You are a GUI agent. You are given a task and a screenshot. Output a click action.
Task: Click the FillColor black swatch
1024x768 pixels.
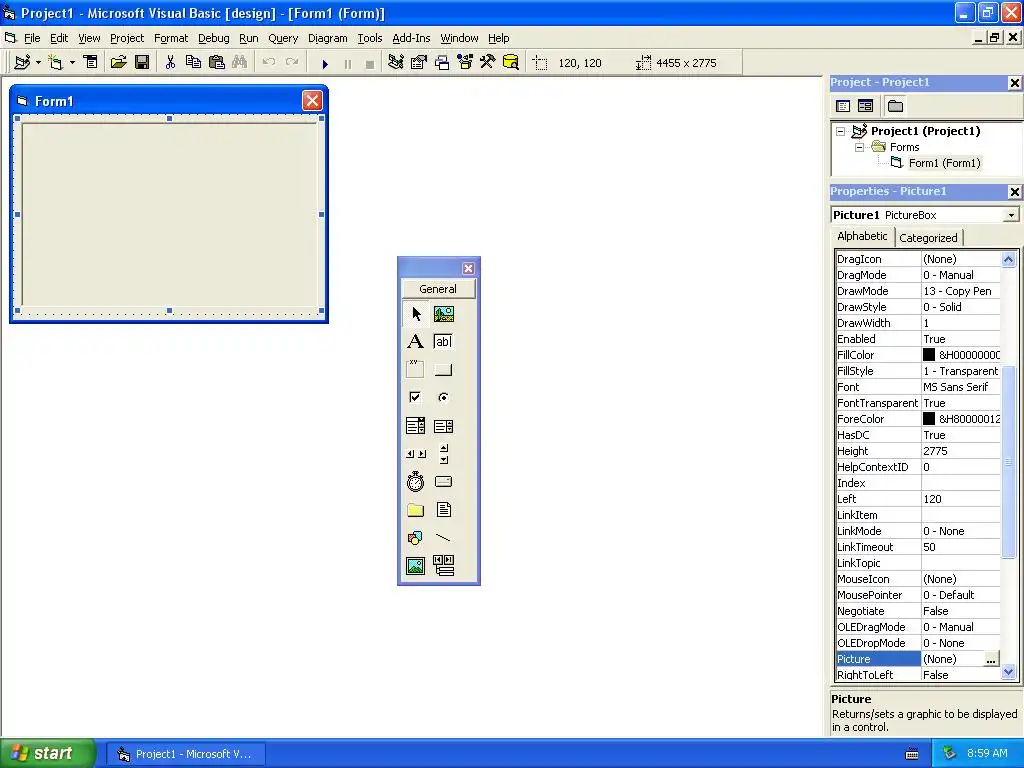(x=929, y=355)
